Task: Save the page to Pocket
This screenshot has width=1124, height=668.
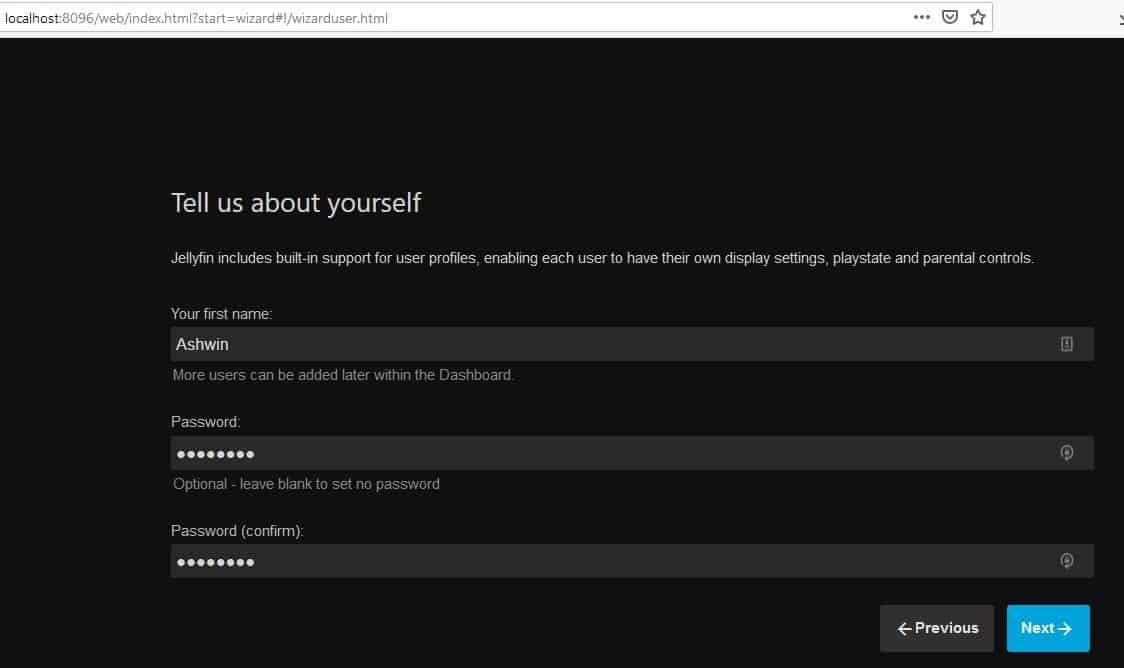Action: [948, 17]
